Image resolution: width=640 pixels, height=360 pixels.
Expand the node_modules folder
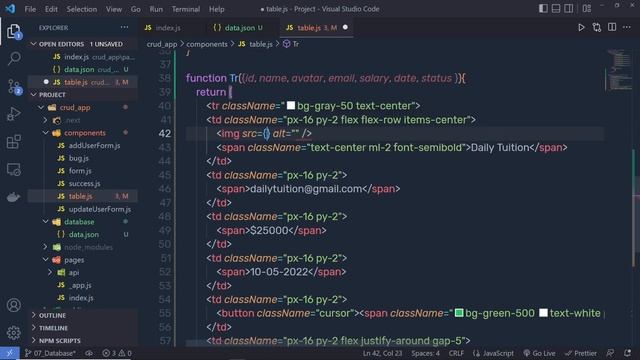tap(45, 247)
